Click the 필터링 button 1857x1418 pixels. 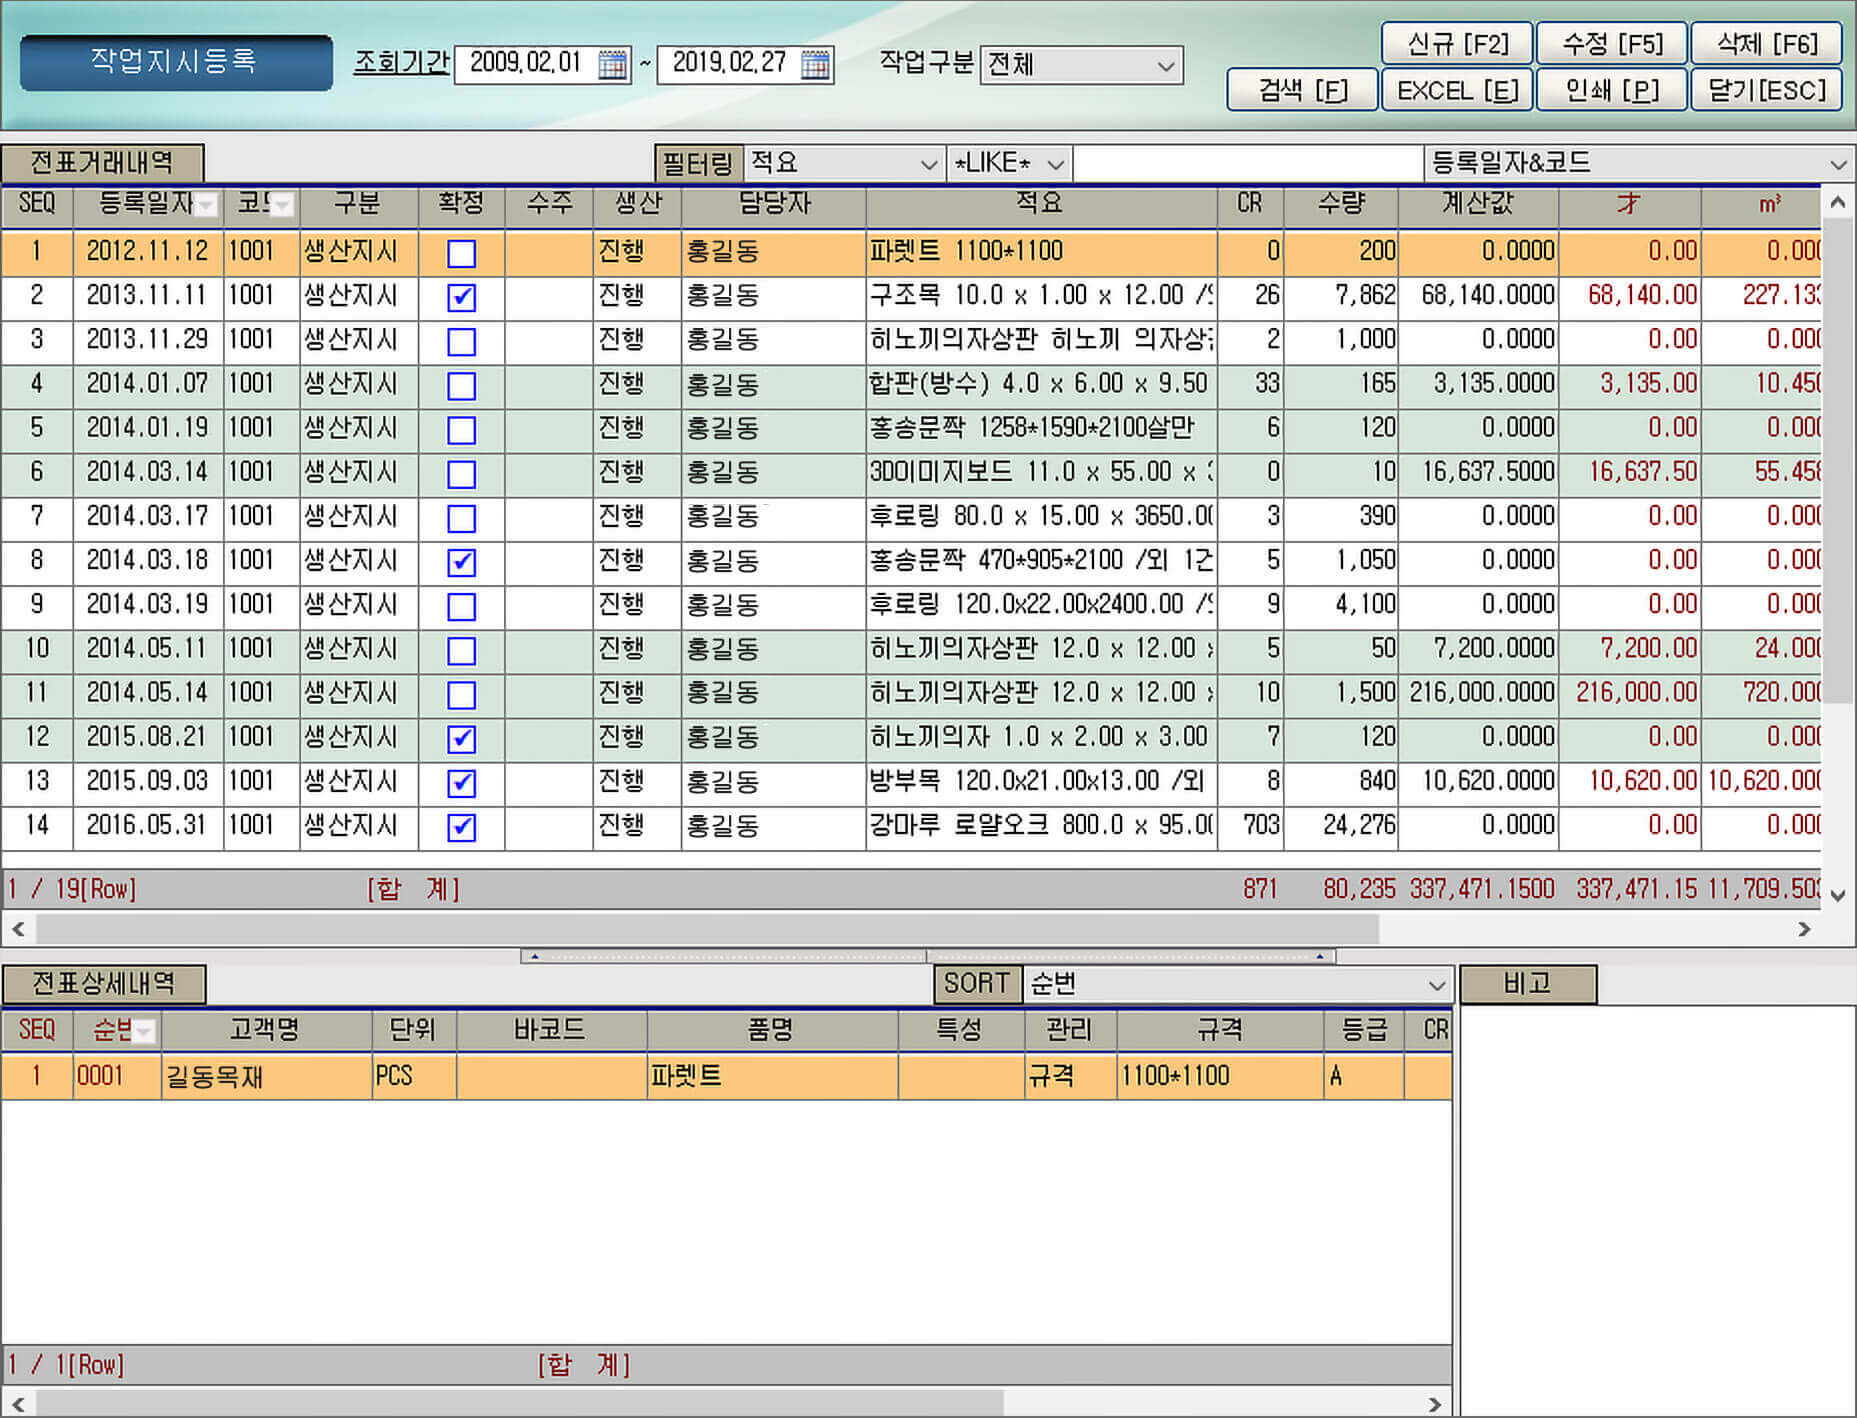(697, 163)
